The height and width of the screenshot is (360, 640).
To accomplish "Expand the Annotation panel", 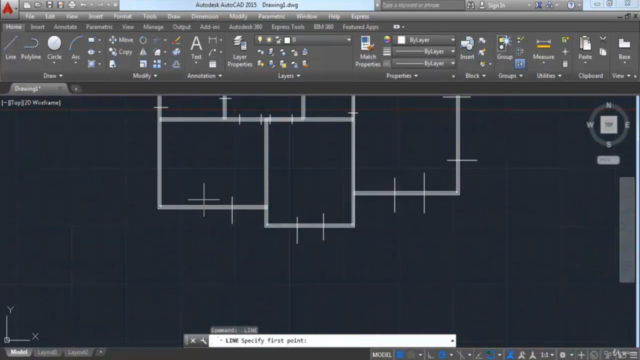I will (x=204, y=76).
